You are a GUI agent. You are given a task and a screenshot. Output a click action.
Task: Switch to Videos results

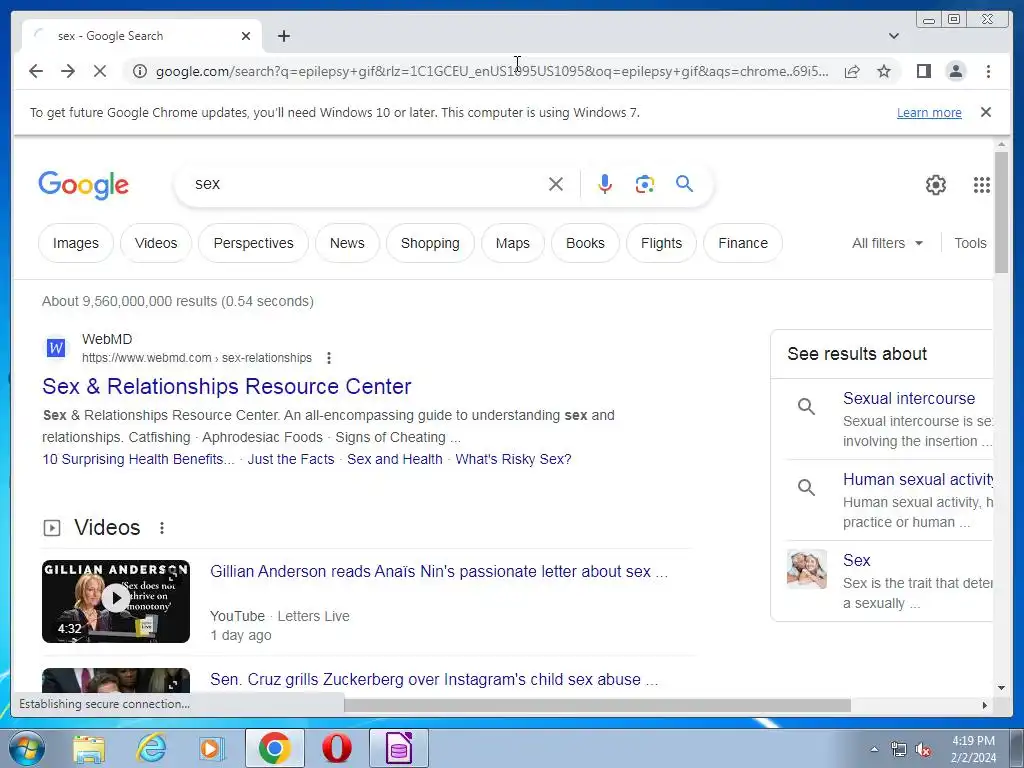[x=156, y=243]
